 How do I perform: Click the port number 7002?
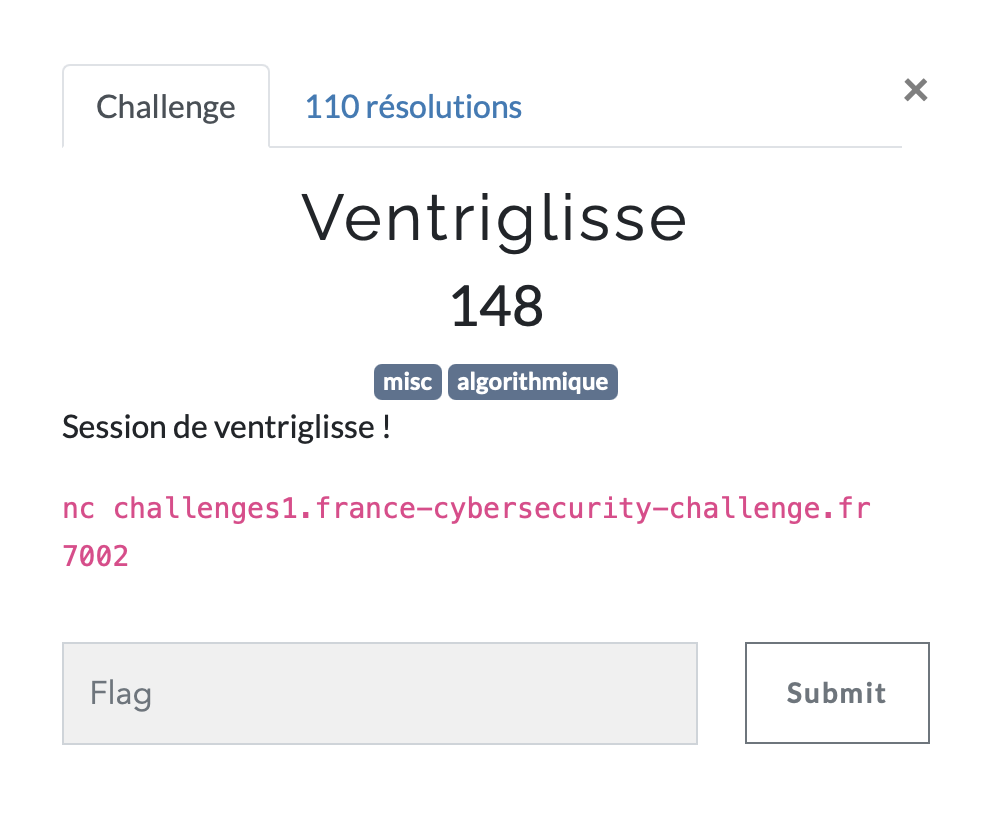(x=96, y=556)
